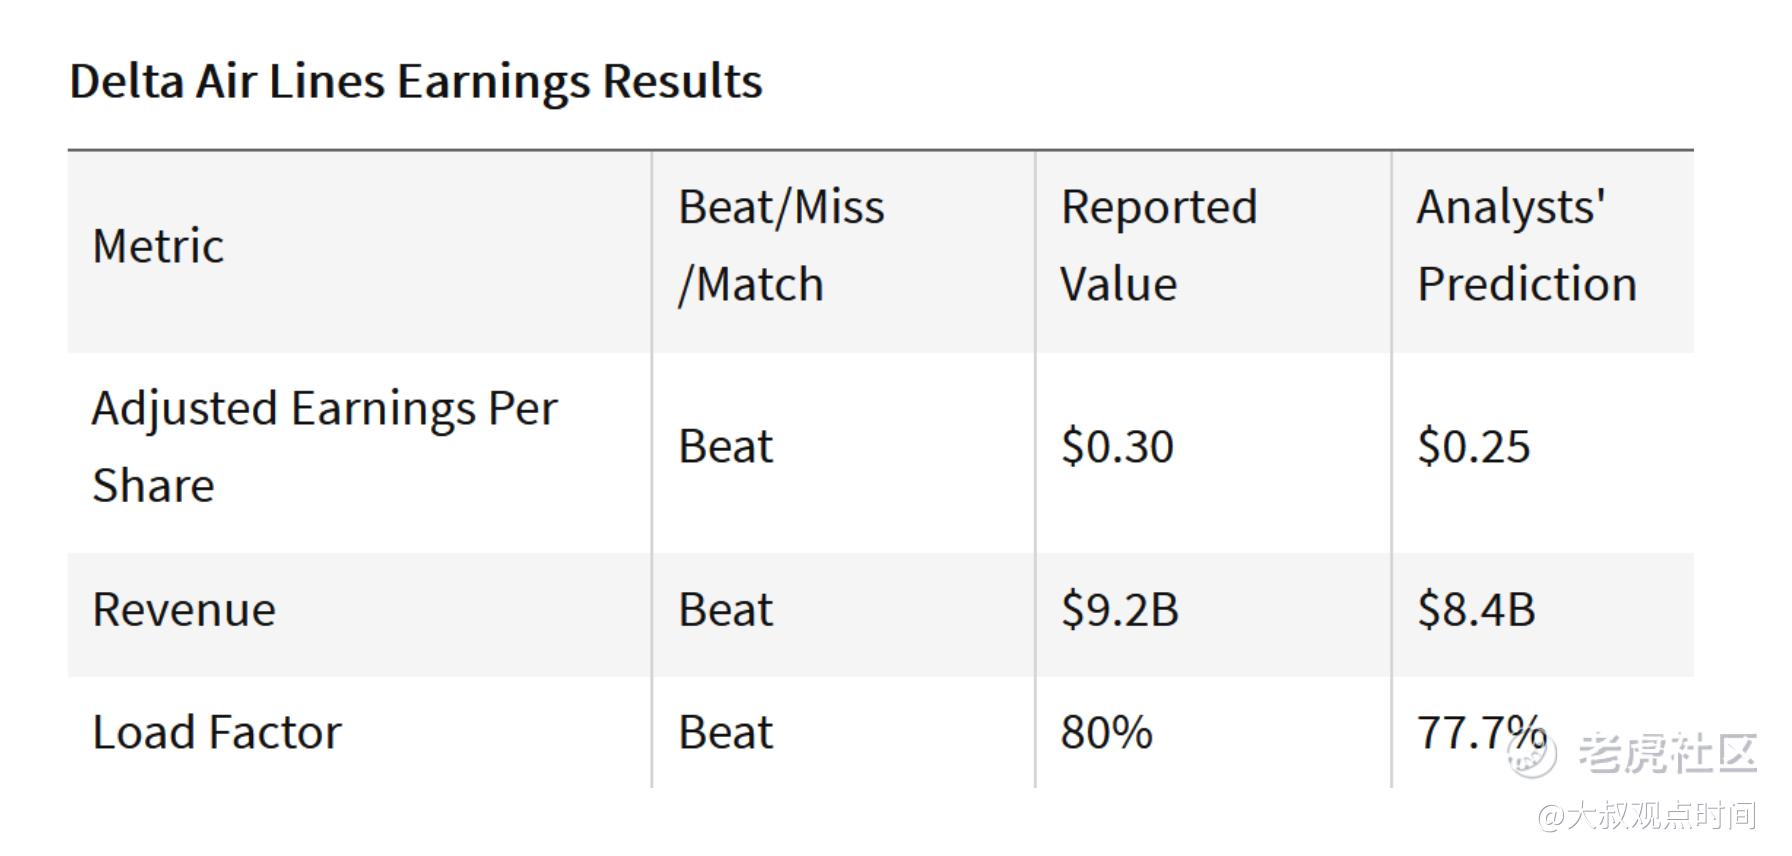Select the Reported Value column header
1792x856 pixels.
coord(1158,246)
